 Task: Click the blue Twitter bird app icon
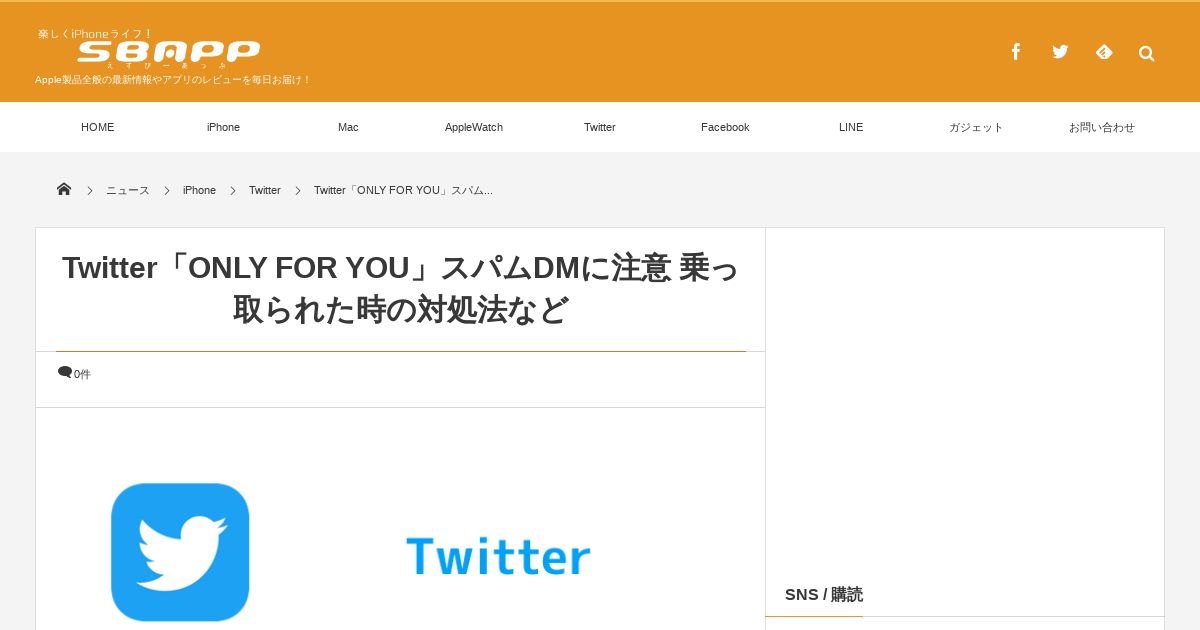(x=180, y=552)
